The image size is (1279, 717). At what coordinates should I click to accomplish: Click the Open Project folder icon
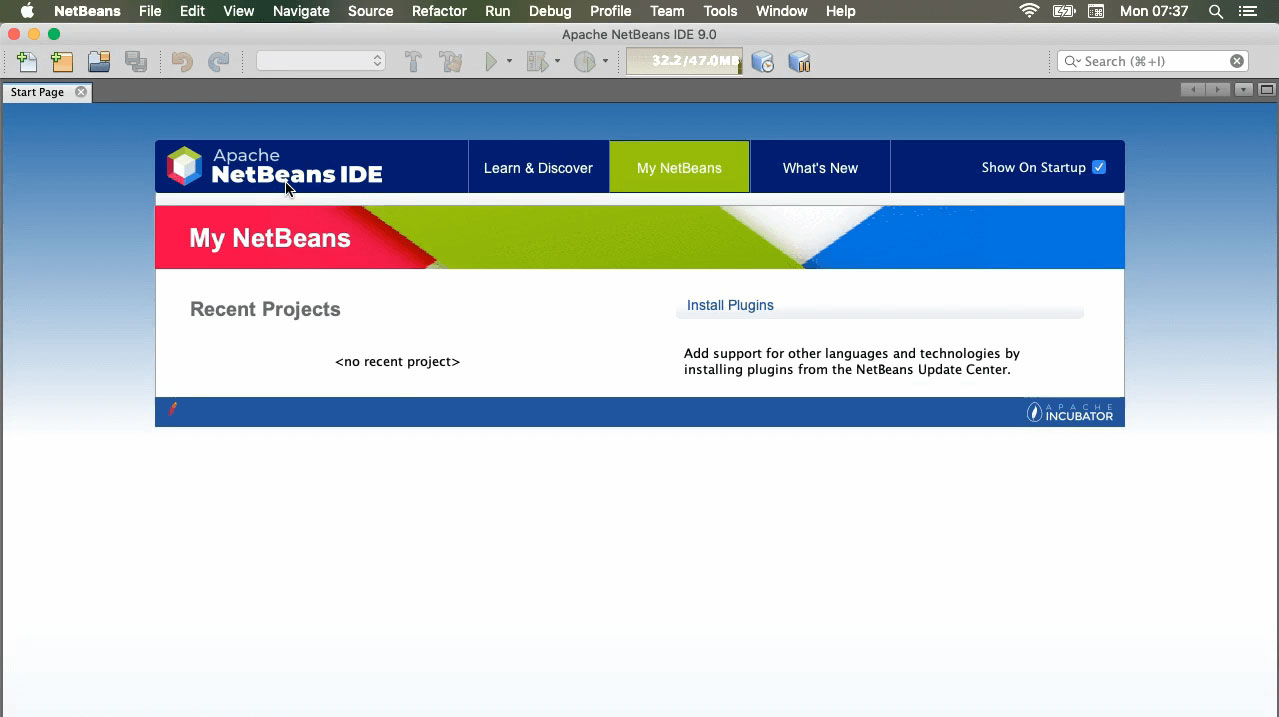click(x=99, y=62)
